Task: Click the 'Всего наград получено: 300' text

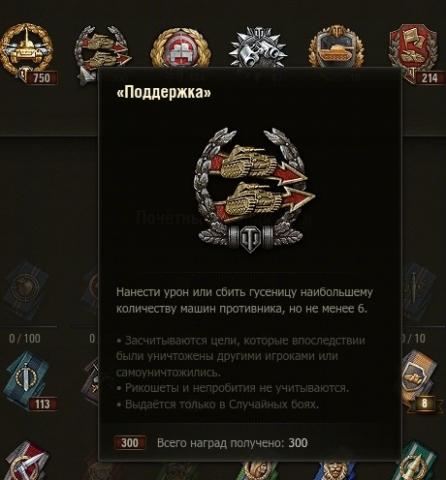Action: [x=232, y=443]
